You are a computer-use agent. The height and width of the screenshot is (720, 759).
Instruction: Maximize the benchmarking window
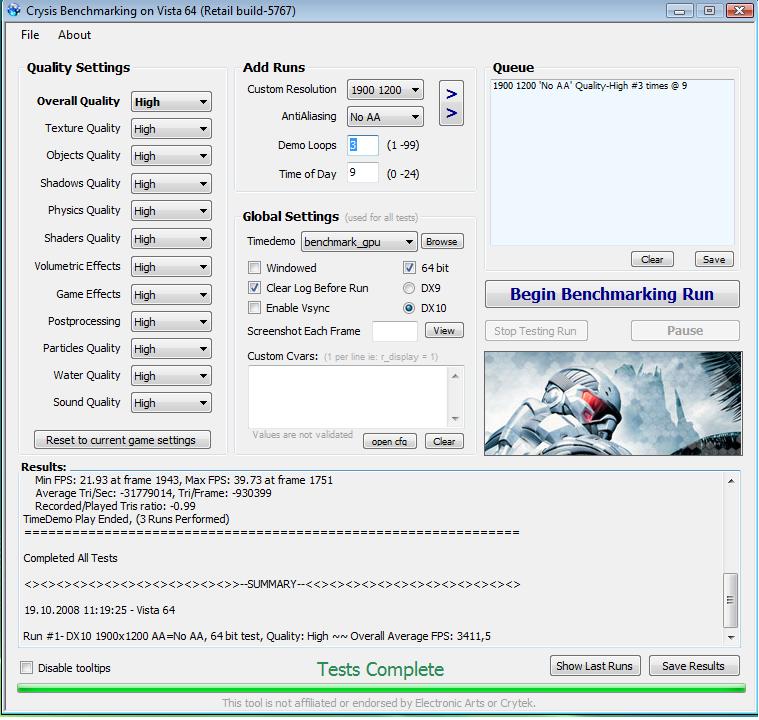(x=709, y=10)
